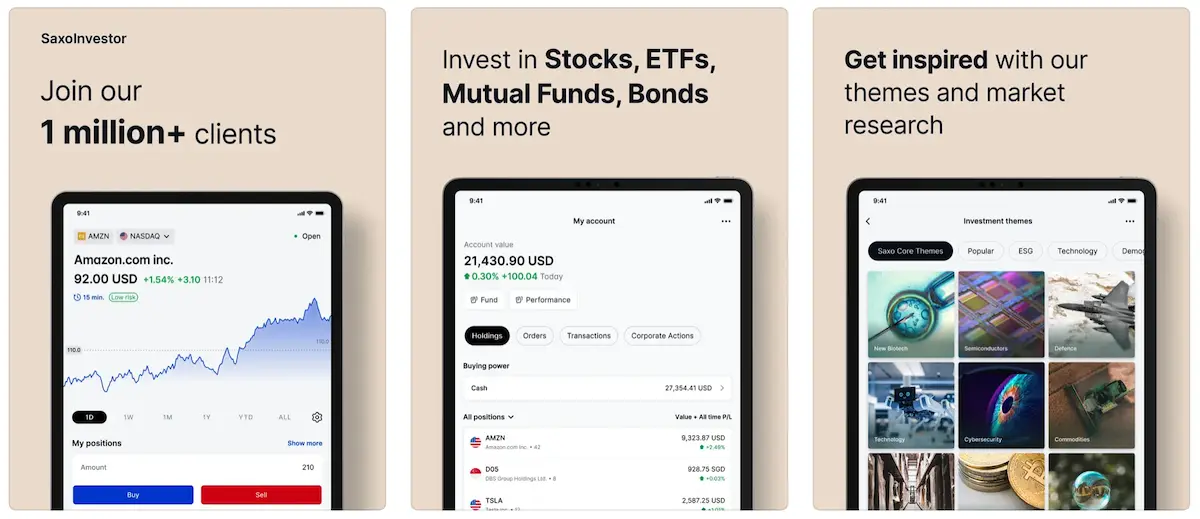Click the Amazon AMZN ticker icon
This screenshot has height=519, width=1200.
coord(82,236)
